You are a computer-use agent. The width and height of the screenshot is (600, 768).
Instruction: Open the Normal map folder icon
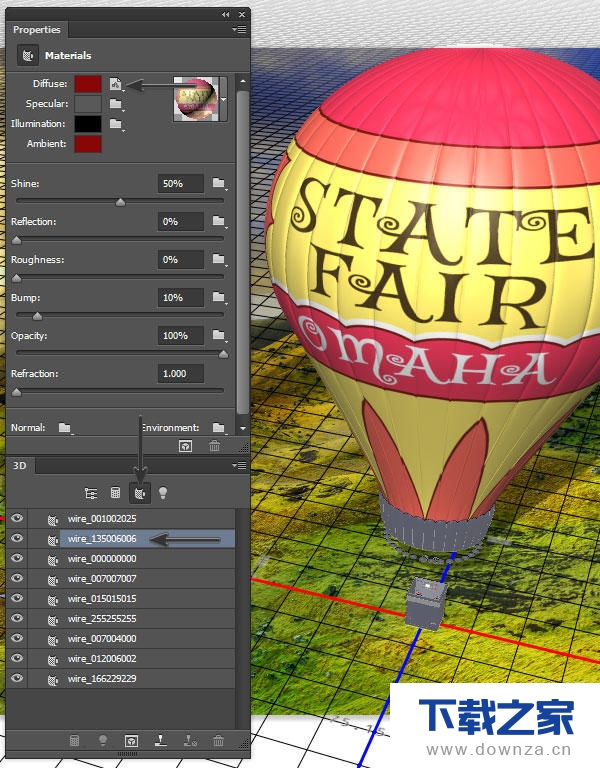coord(65,428)
